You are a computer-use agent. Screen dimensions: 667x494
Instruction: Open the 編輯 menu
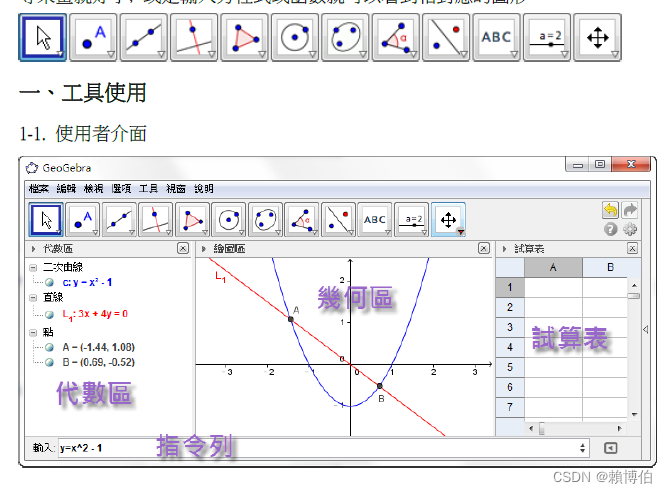[66, 188]
